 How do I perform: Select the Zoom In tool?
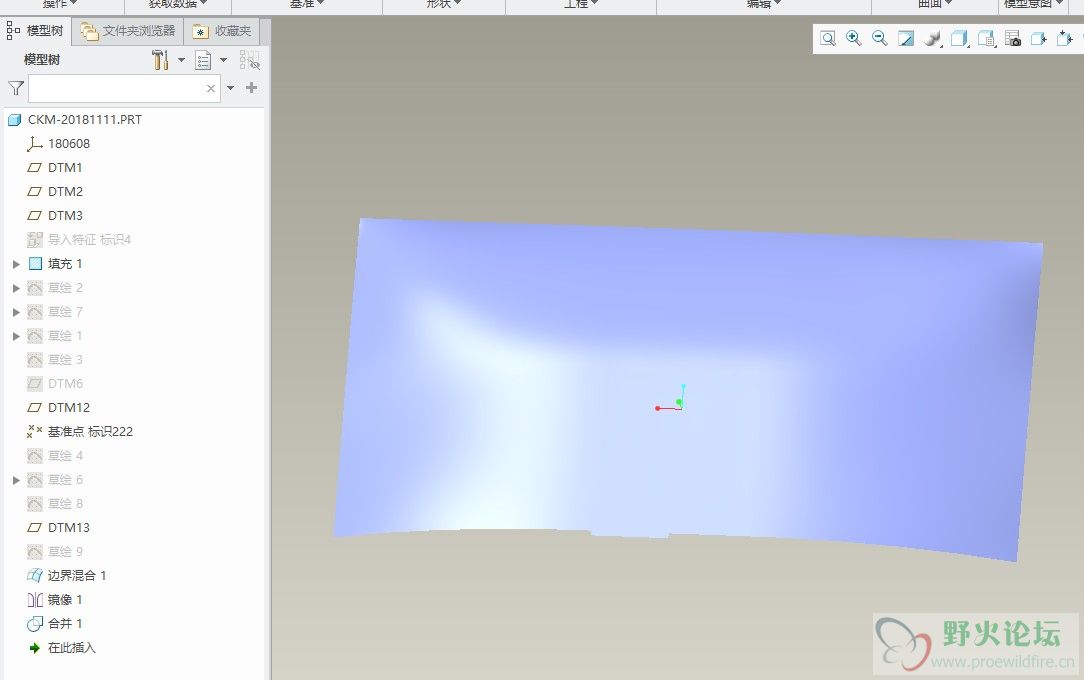click(854, 38)
